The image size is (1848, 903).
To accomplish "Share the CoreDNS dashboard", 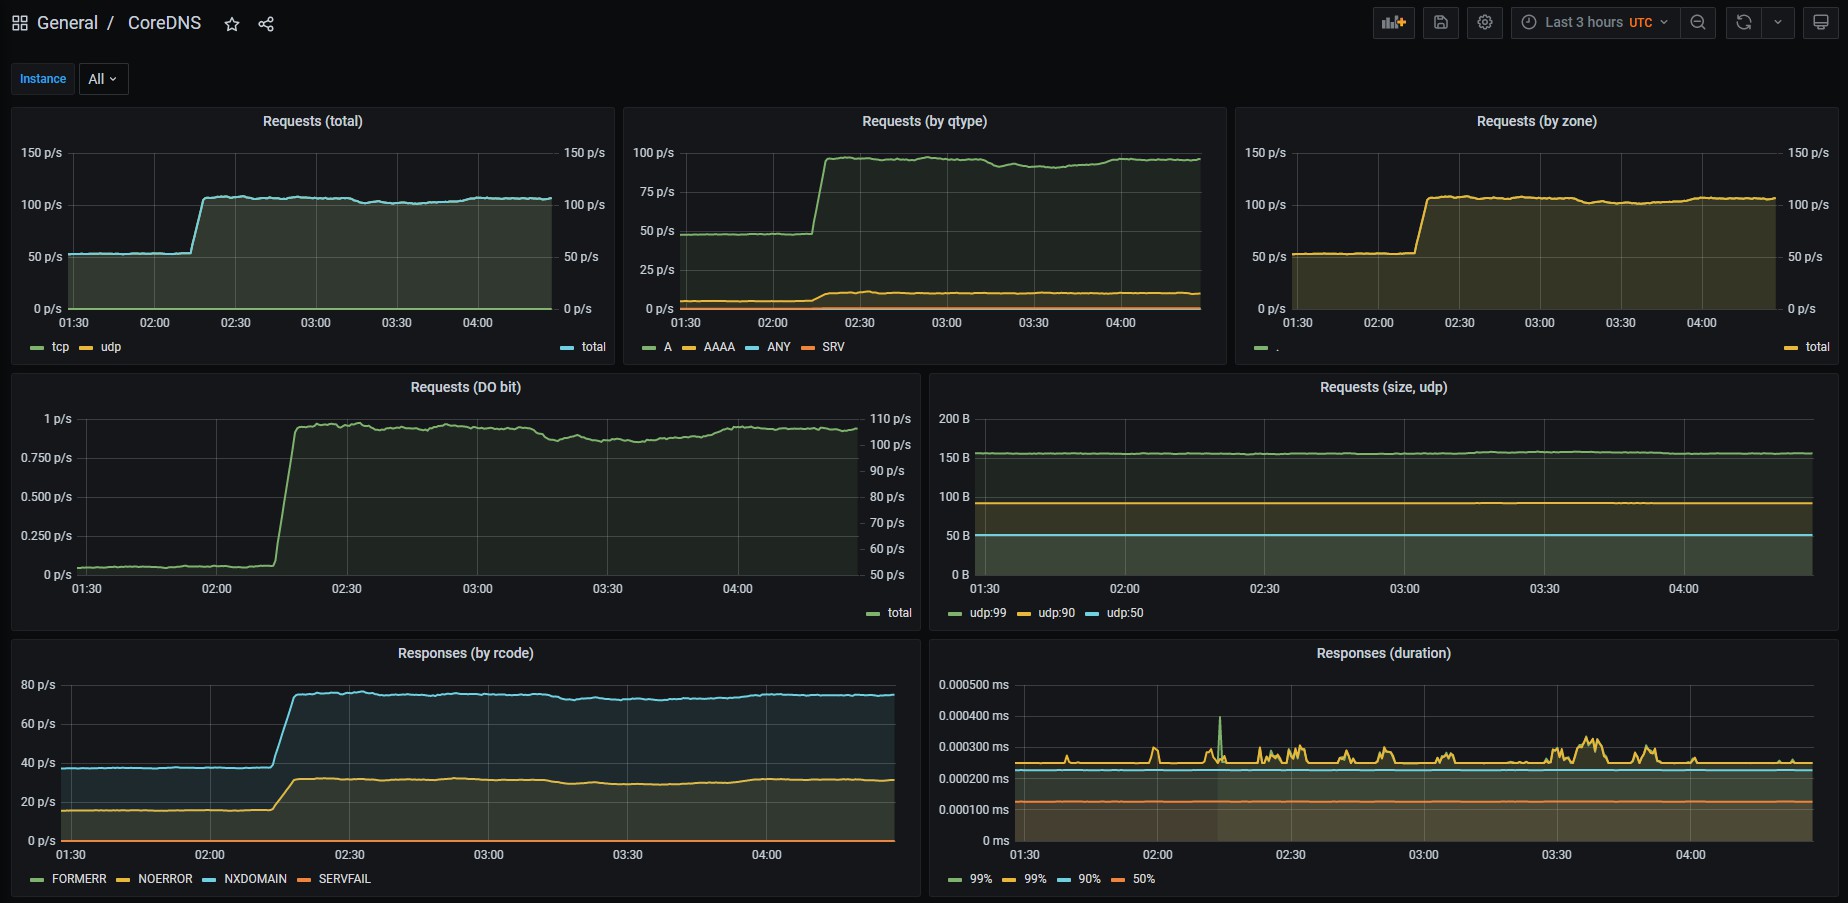I will [x=266, y=24].
